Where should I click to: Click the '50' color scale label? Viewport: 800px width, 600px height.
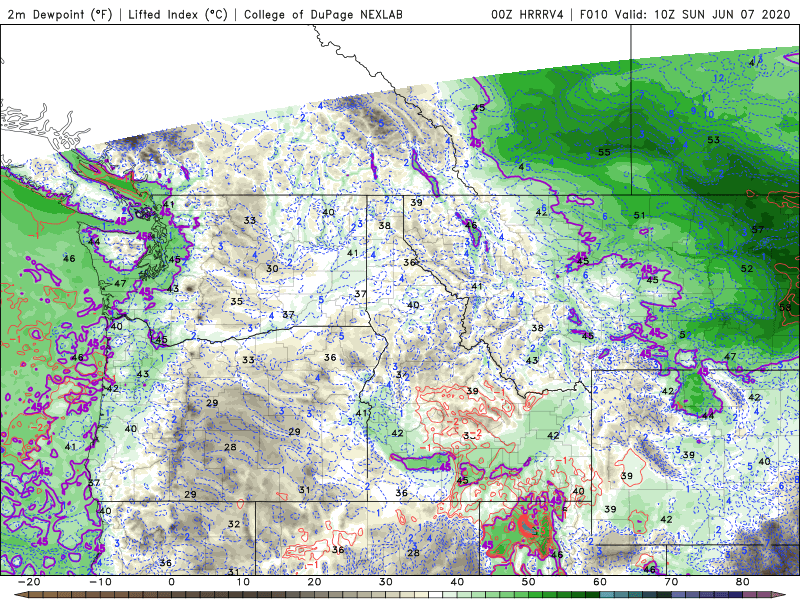(x=529, y=582)
